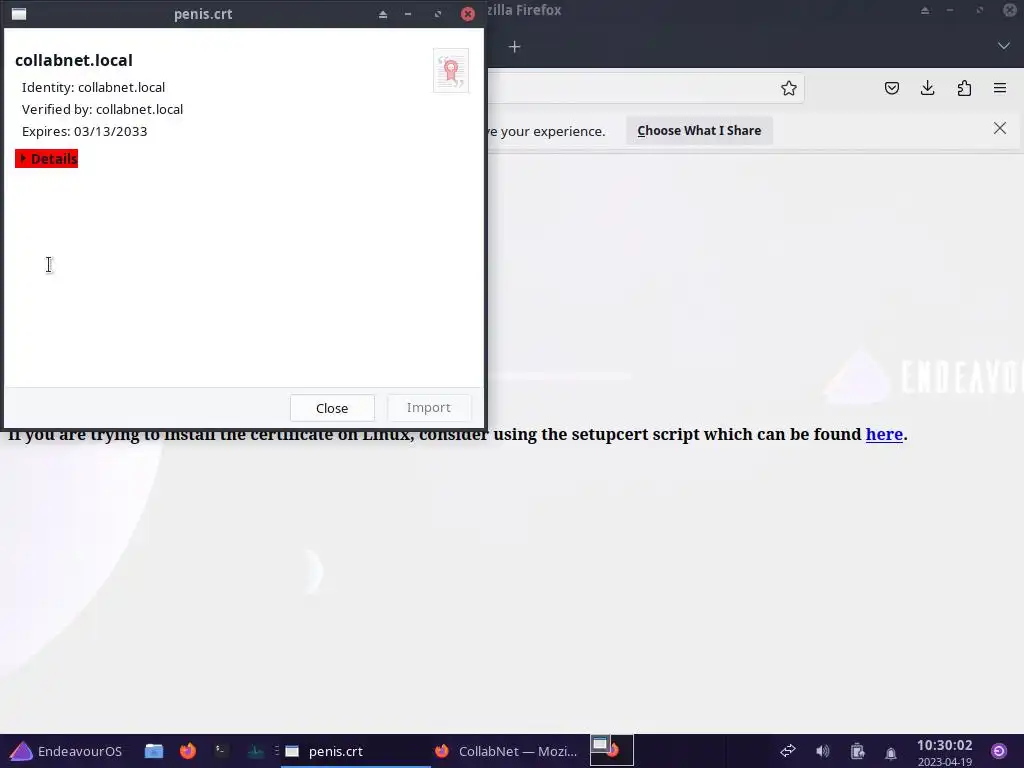1024x768 pixels.
Task: Open the system monitor taskbar launcher
Action: tap(255, 751)
